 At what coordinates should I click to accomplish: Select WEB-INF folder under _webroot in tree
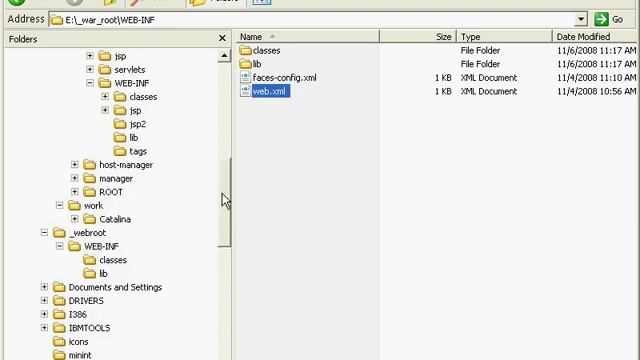[x=101, y=247]
